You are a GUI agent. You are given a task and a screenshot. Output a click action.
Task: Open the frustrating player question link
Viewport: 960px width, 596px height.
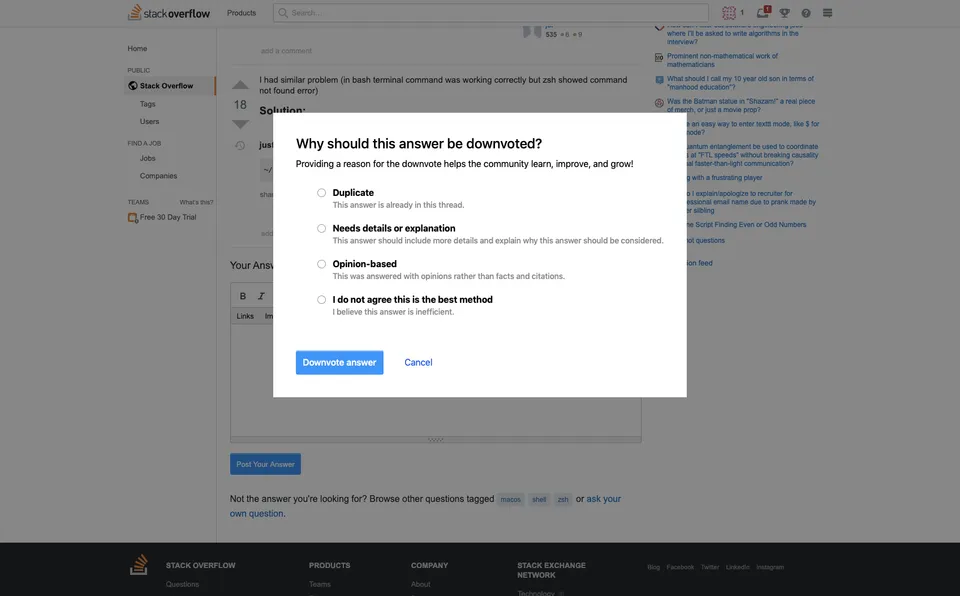pyautogui.click(x=724, y=178)
